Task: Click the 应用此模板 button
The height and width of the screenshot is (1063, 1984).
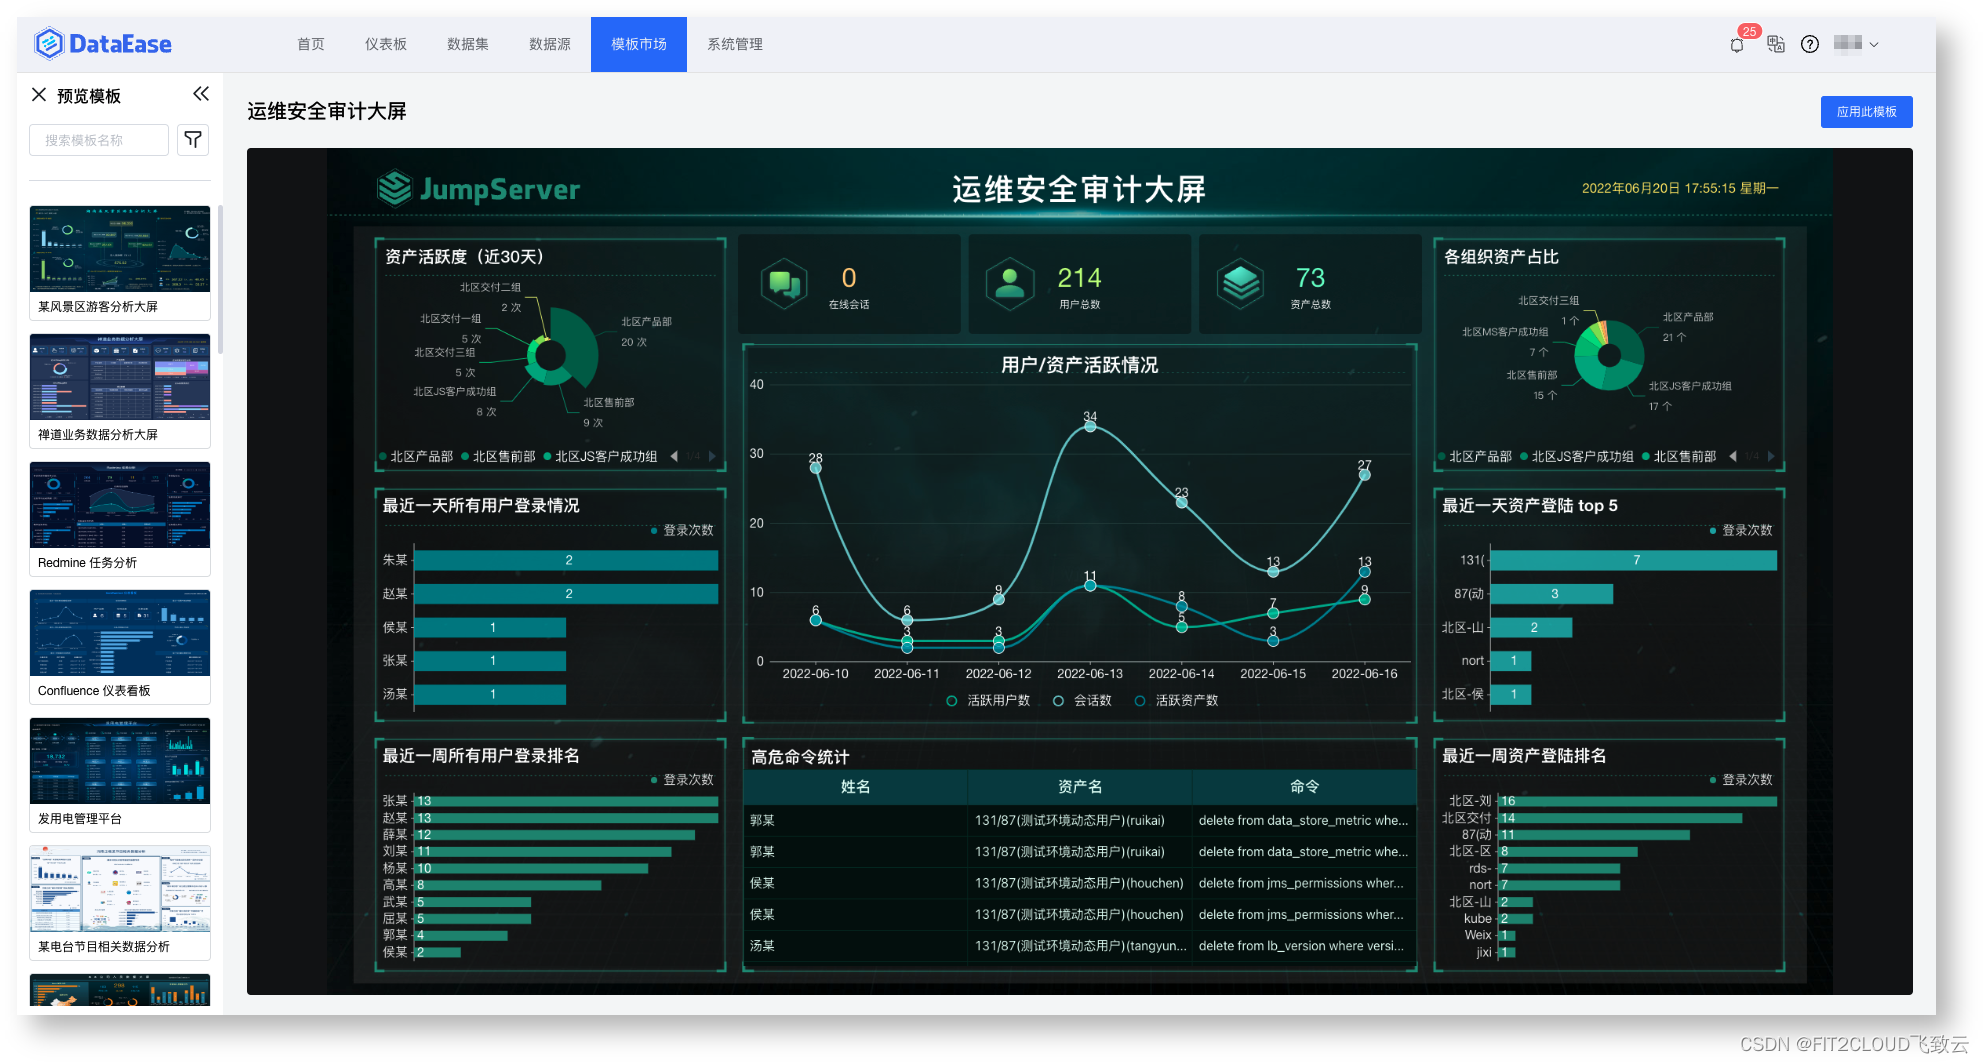Action: [x=1866, y=111]
